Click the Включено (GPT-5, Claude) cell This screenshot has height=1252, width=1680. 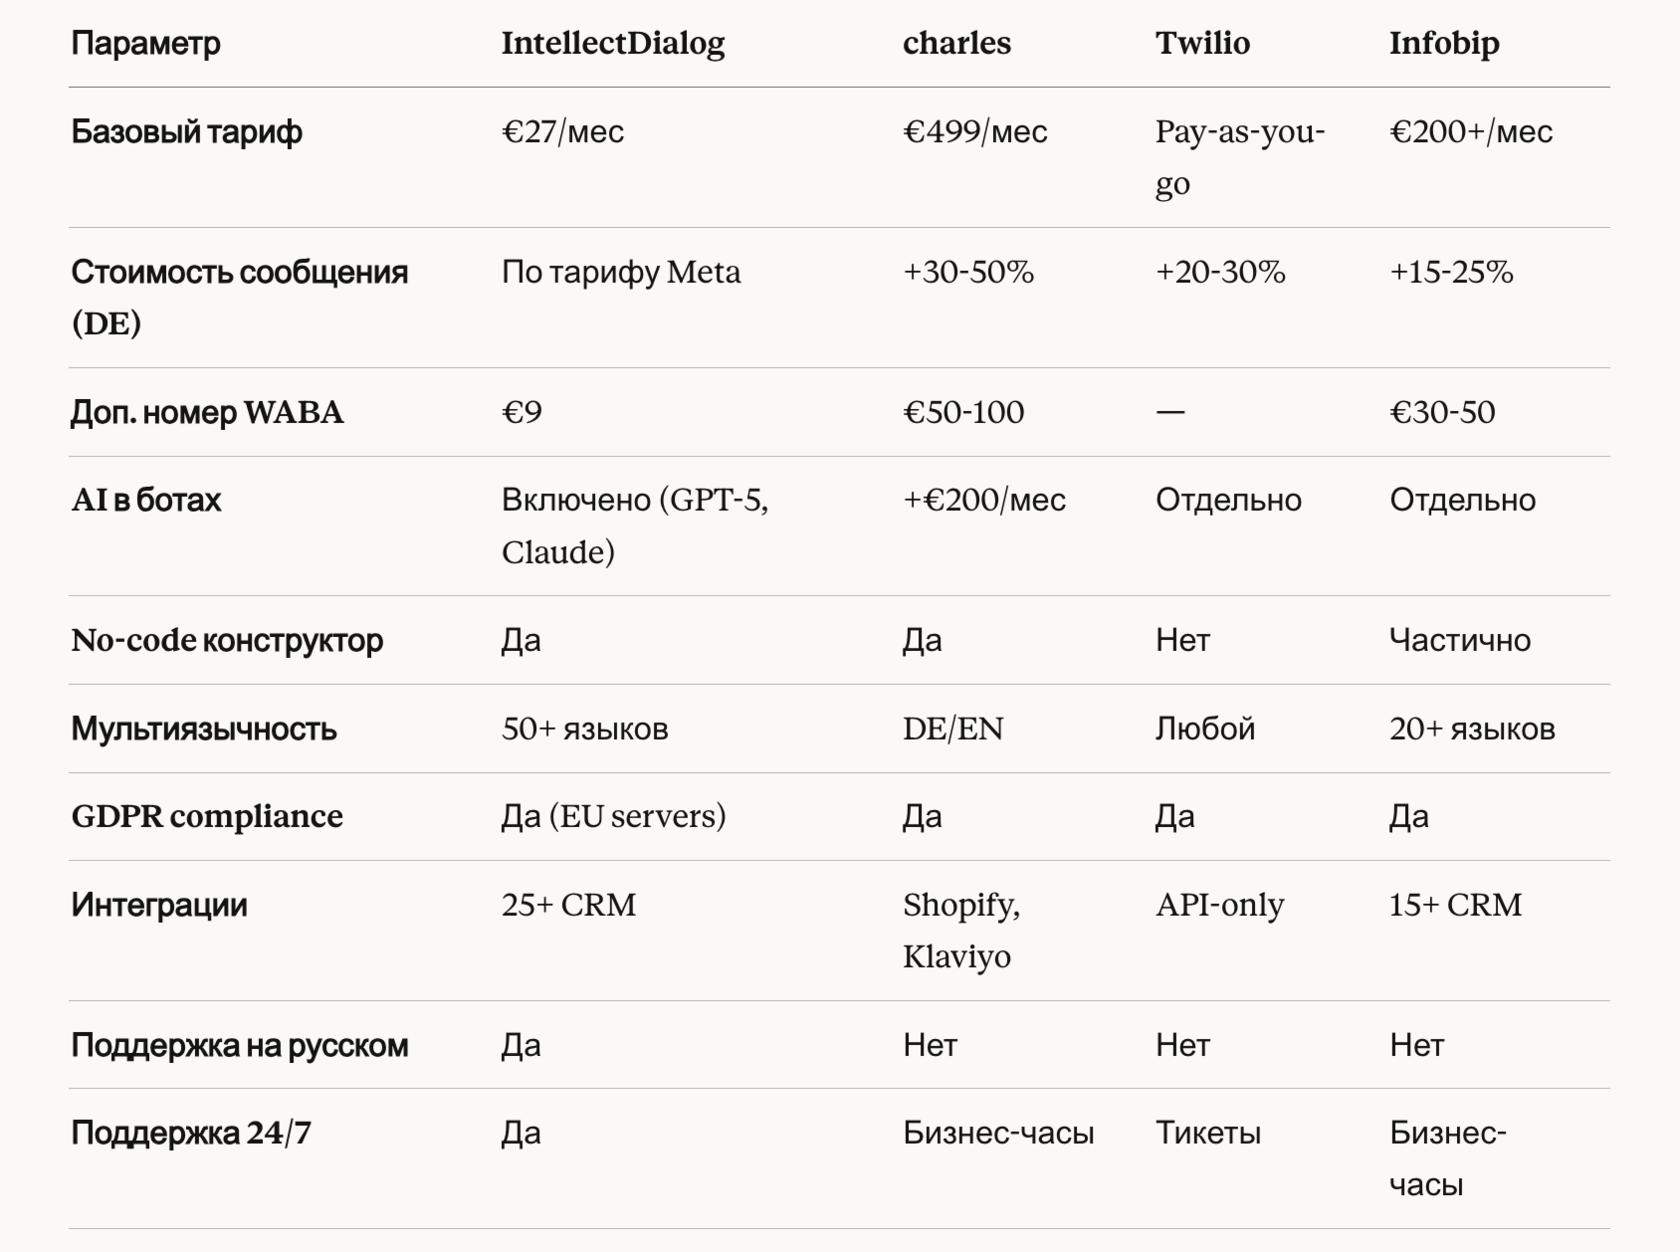[x=634, y=525]
